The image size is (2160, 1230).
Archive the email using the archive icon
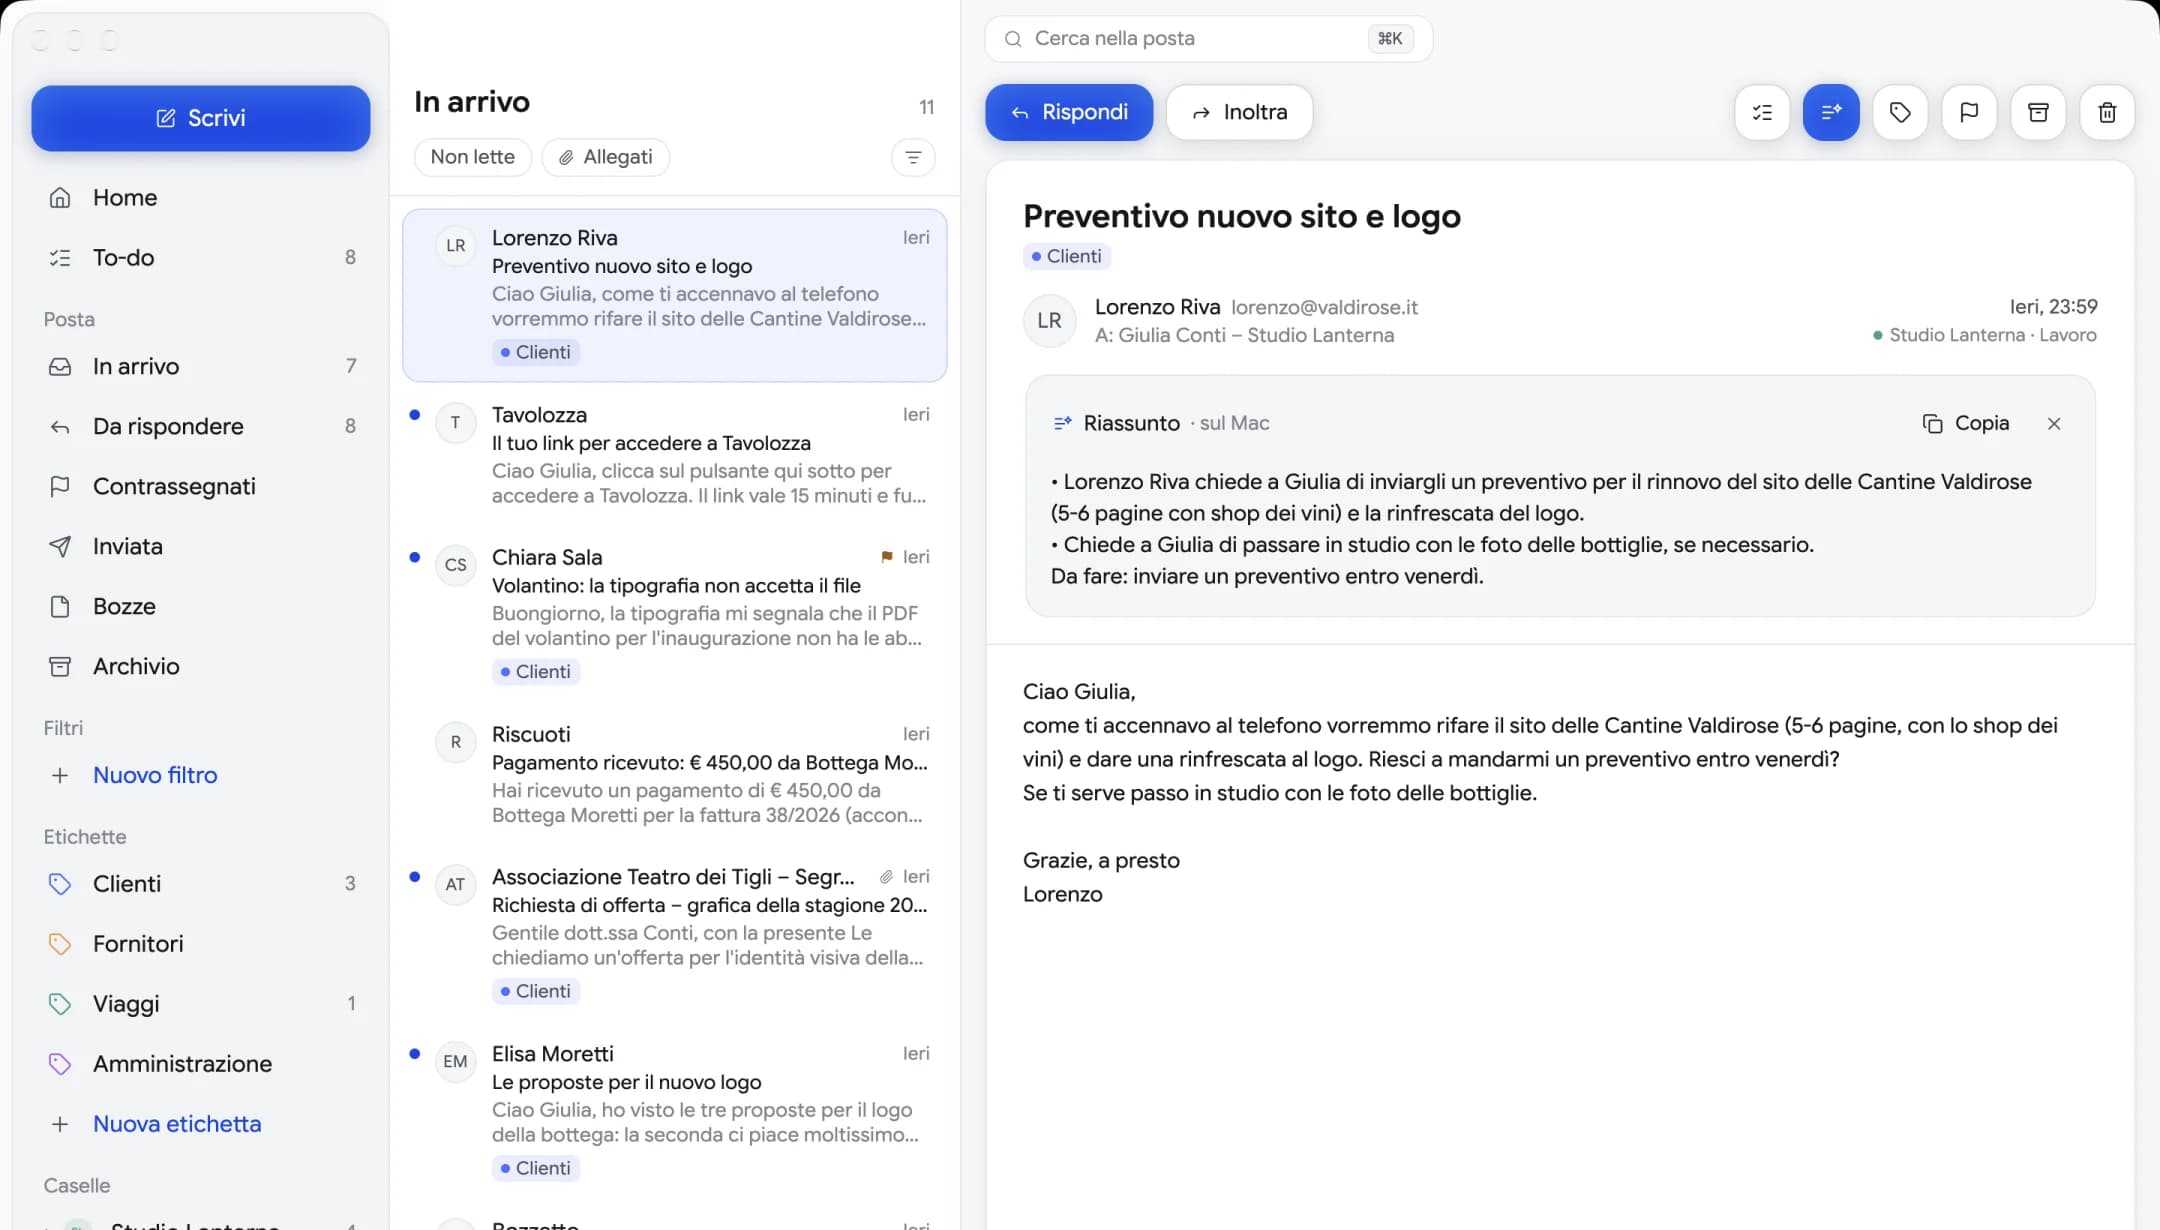[x=2038, y=113]
